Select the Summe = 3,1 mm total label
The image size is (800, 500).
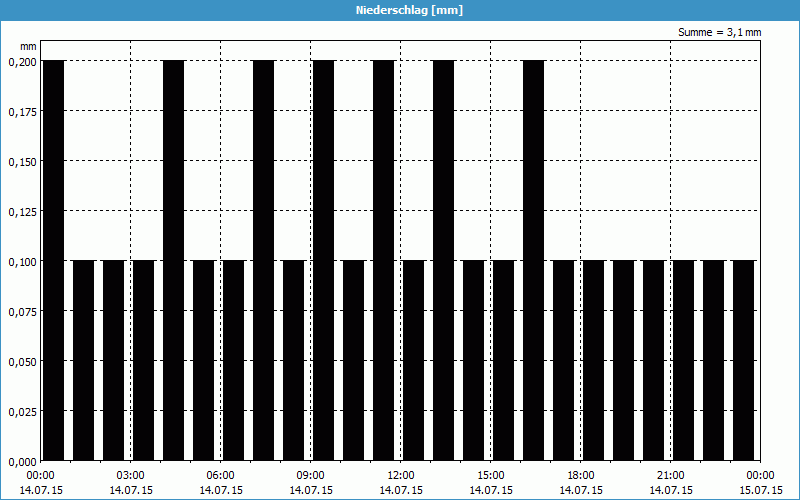click(x=719, y=32)
